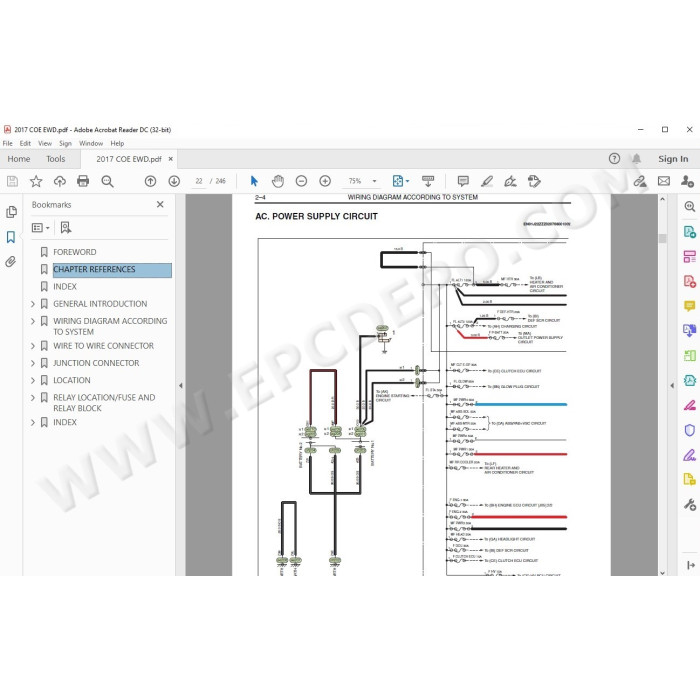Screen dimensions: 700x700
Task: Expand the right tools pane arrow
Action: click(x=672, y=385)
